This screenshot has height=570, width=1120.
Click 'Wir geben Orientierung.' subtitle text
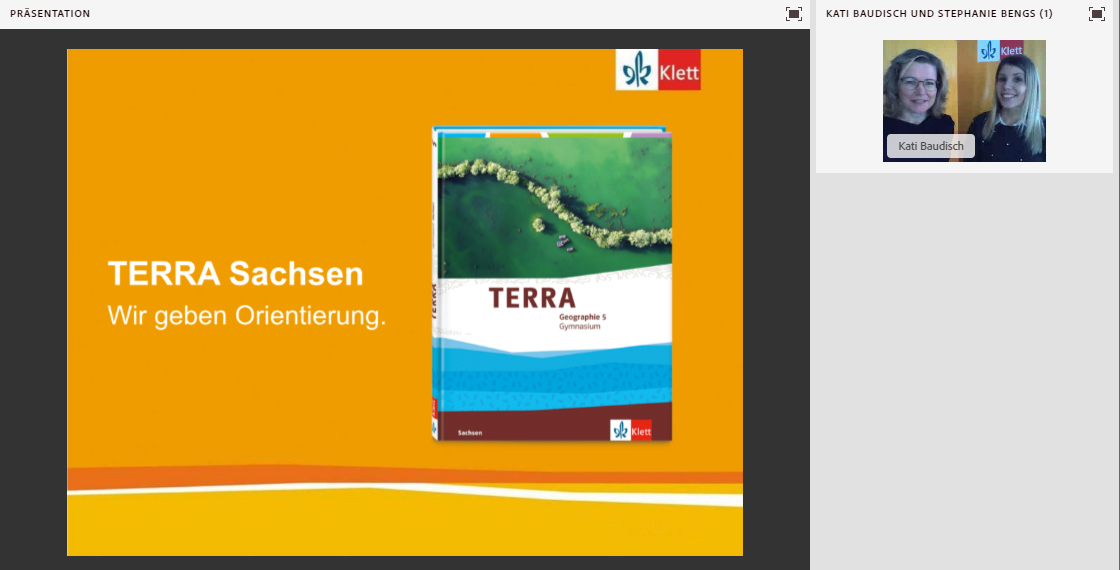246,316
